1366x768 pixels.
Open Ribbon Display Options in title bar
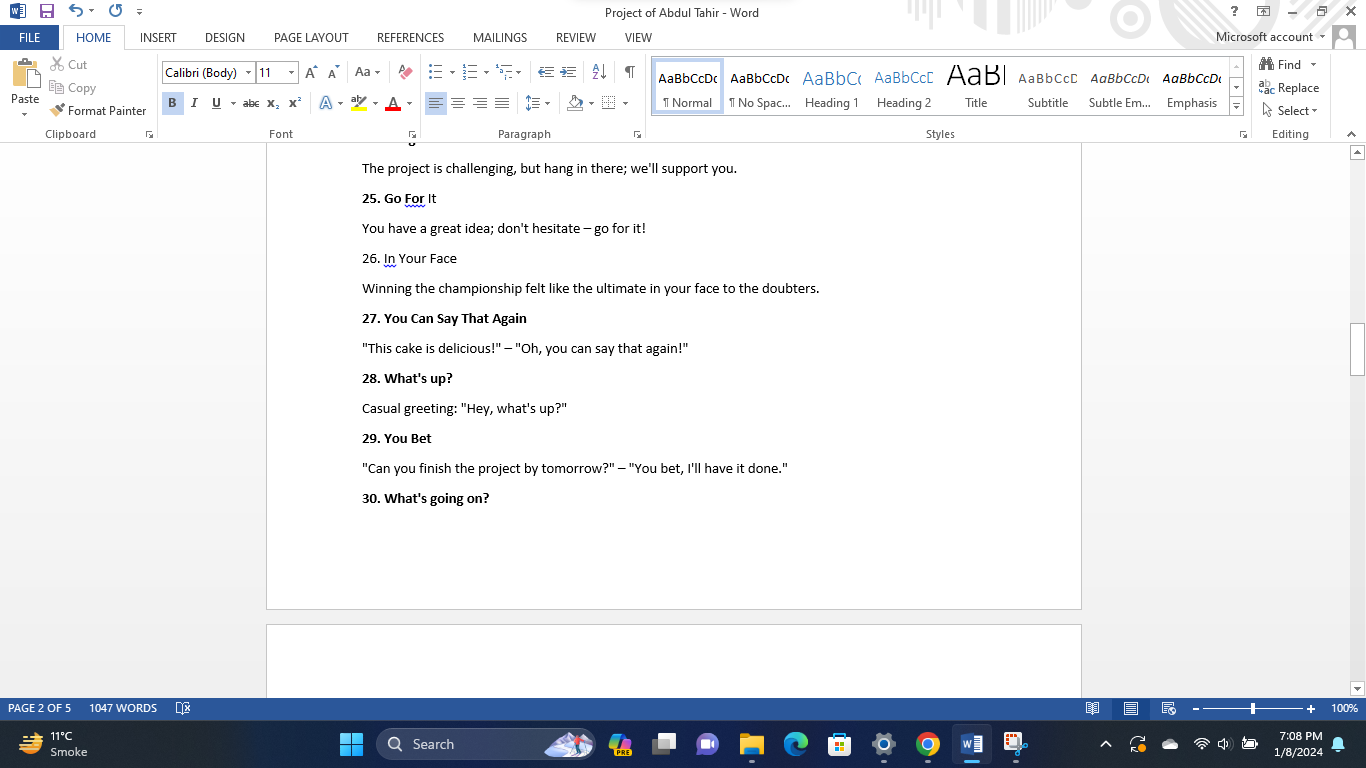(x=1264, y=12)
